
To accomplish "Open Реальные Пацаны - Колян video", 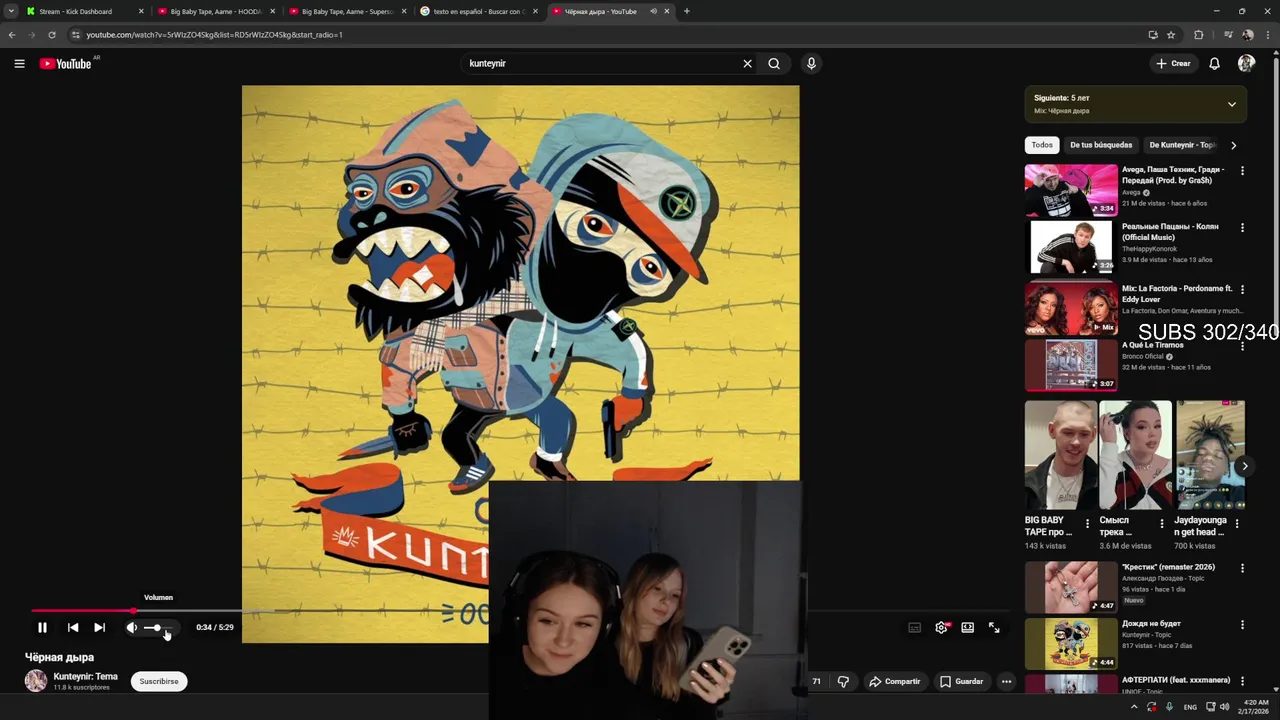I will coord(1071,247).
